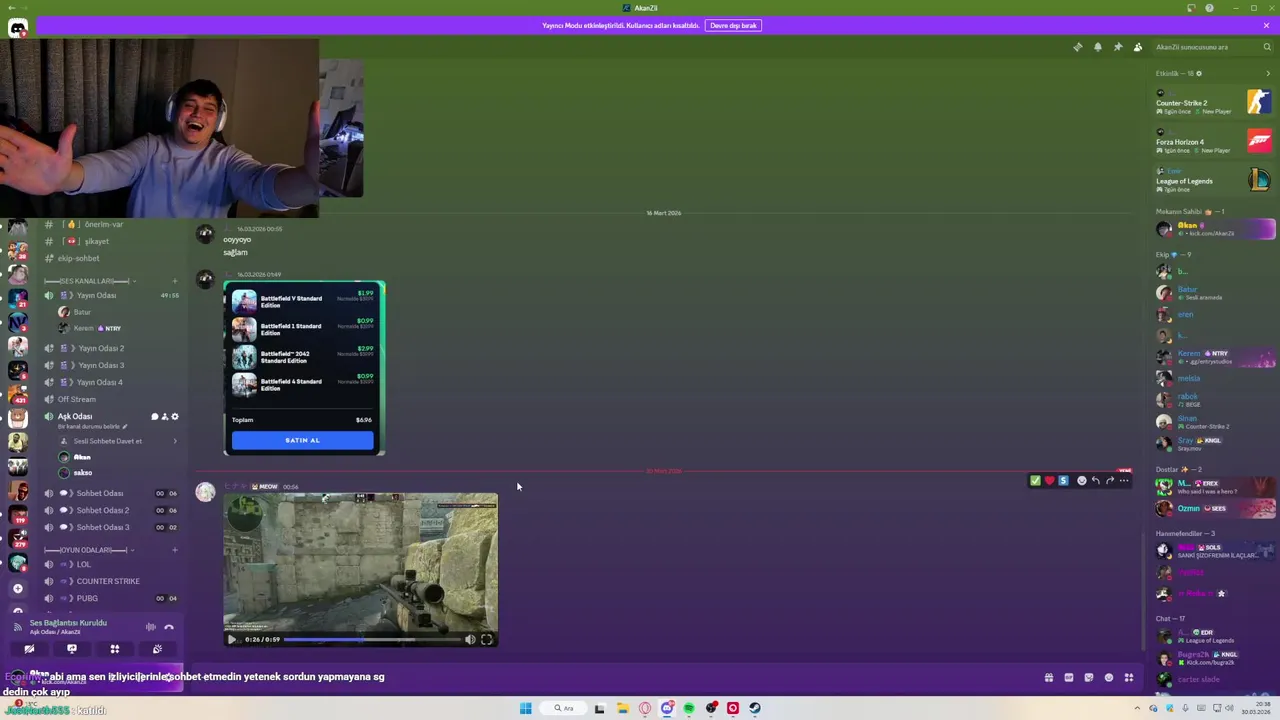Show pinned messages via pin icon
Image resolution: width=1280 pixels, height=720 pixels.
1117,47
